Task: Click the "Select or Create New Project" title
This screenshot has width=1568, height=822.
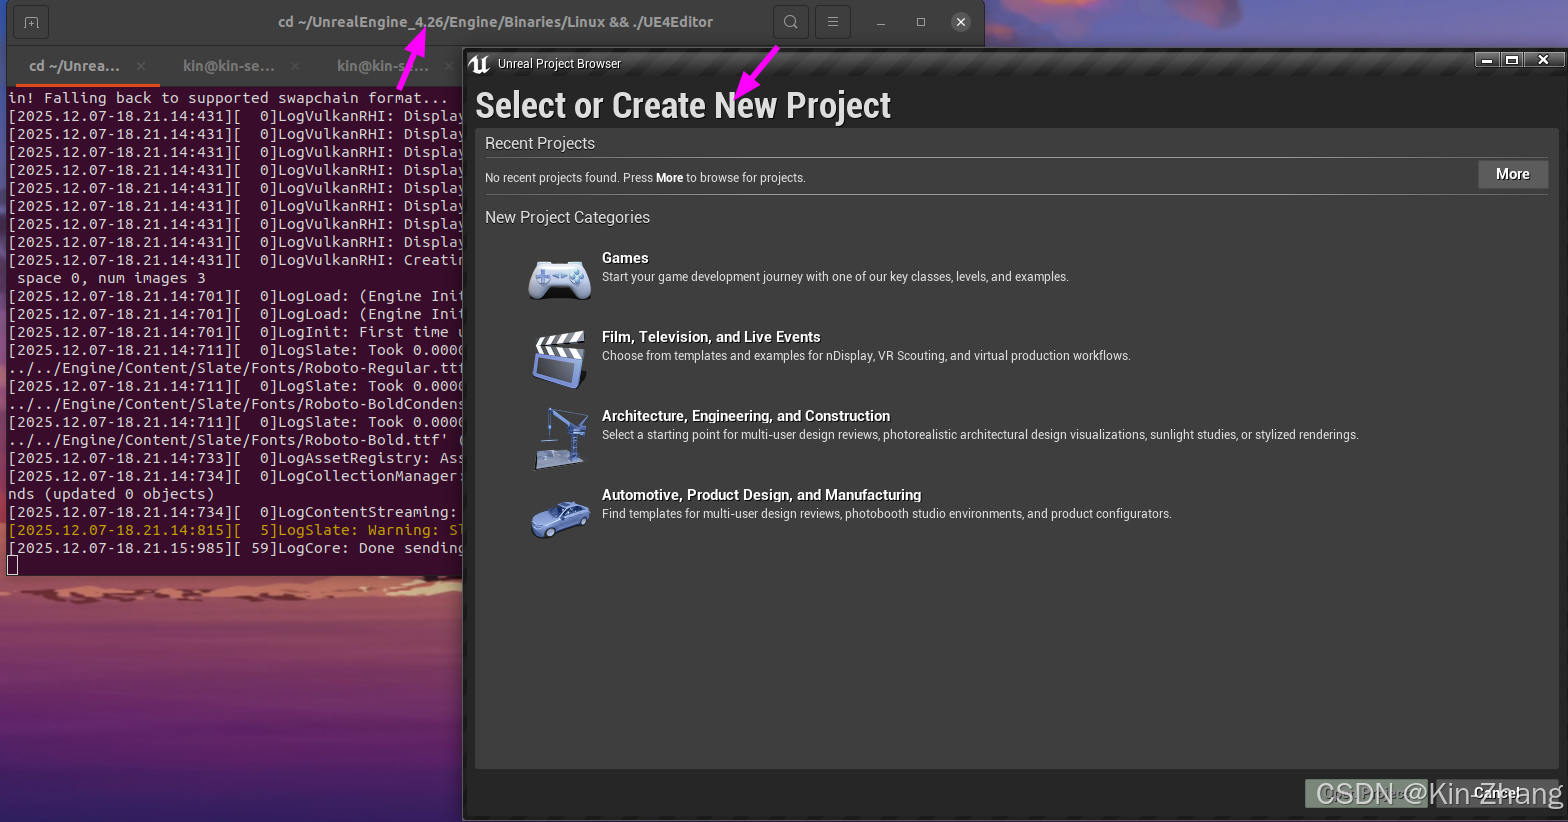Action: tap(683, 106)
